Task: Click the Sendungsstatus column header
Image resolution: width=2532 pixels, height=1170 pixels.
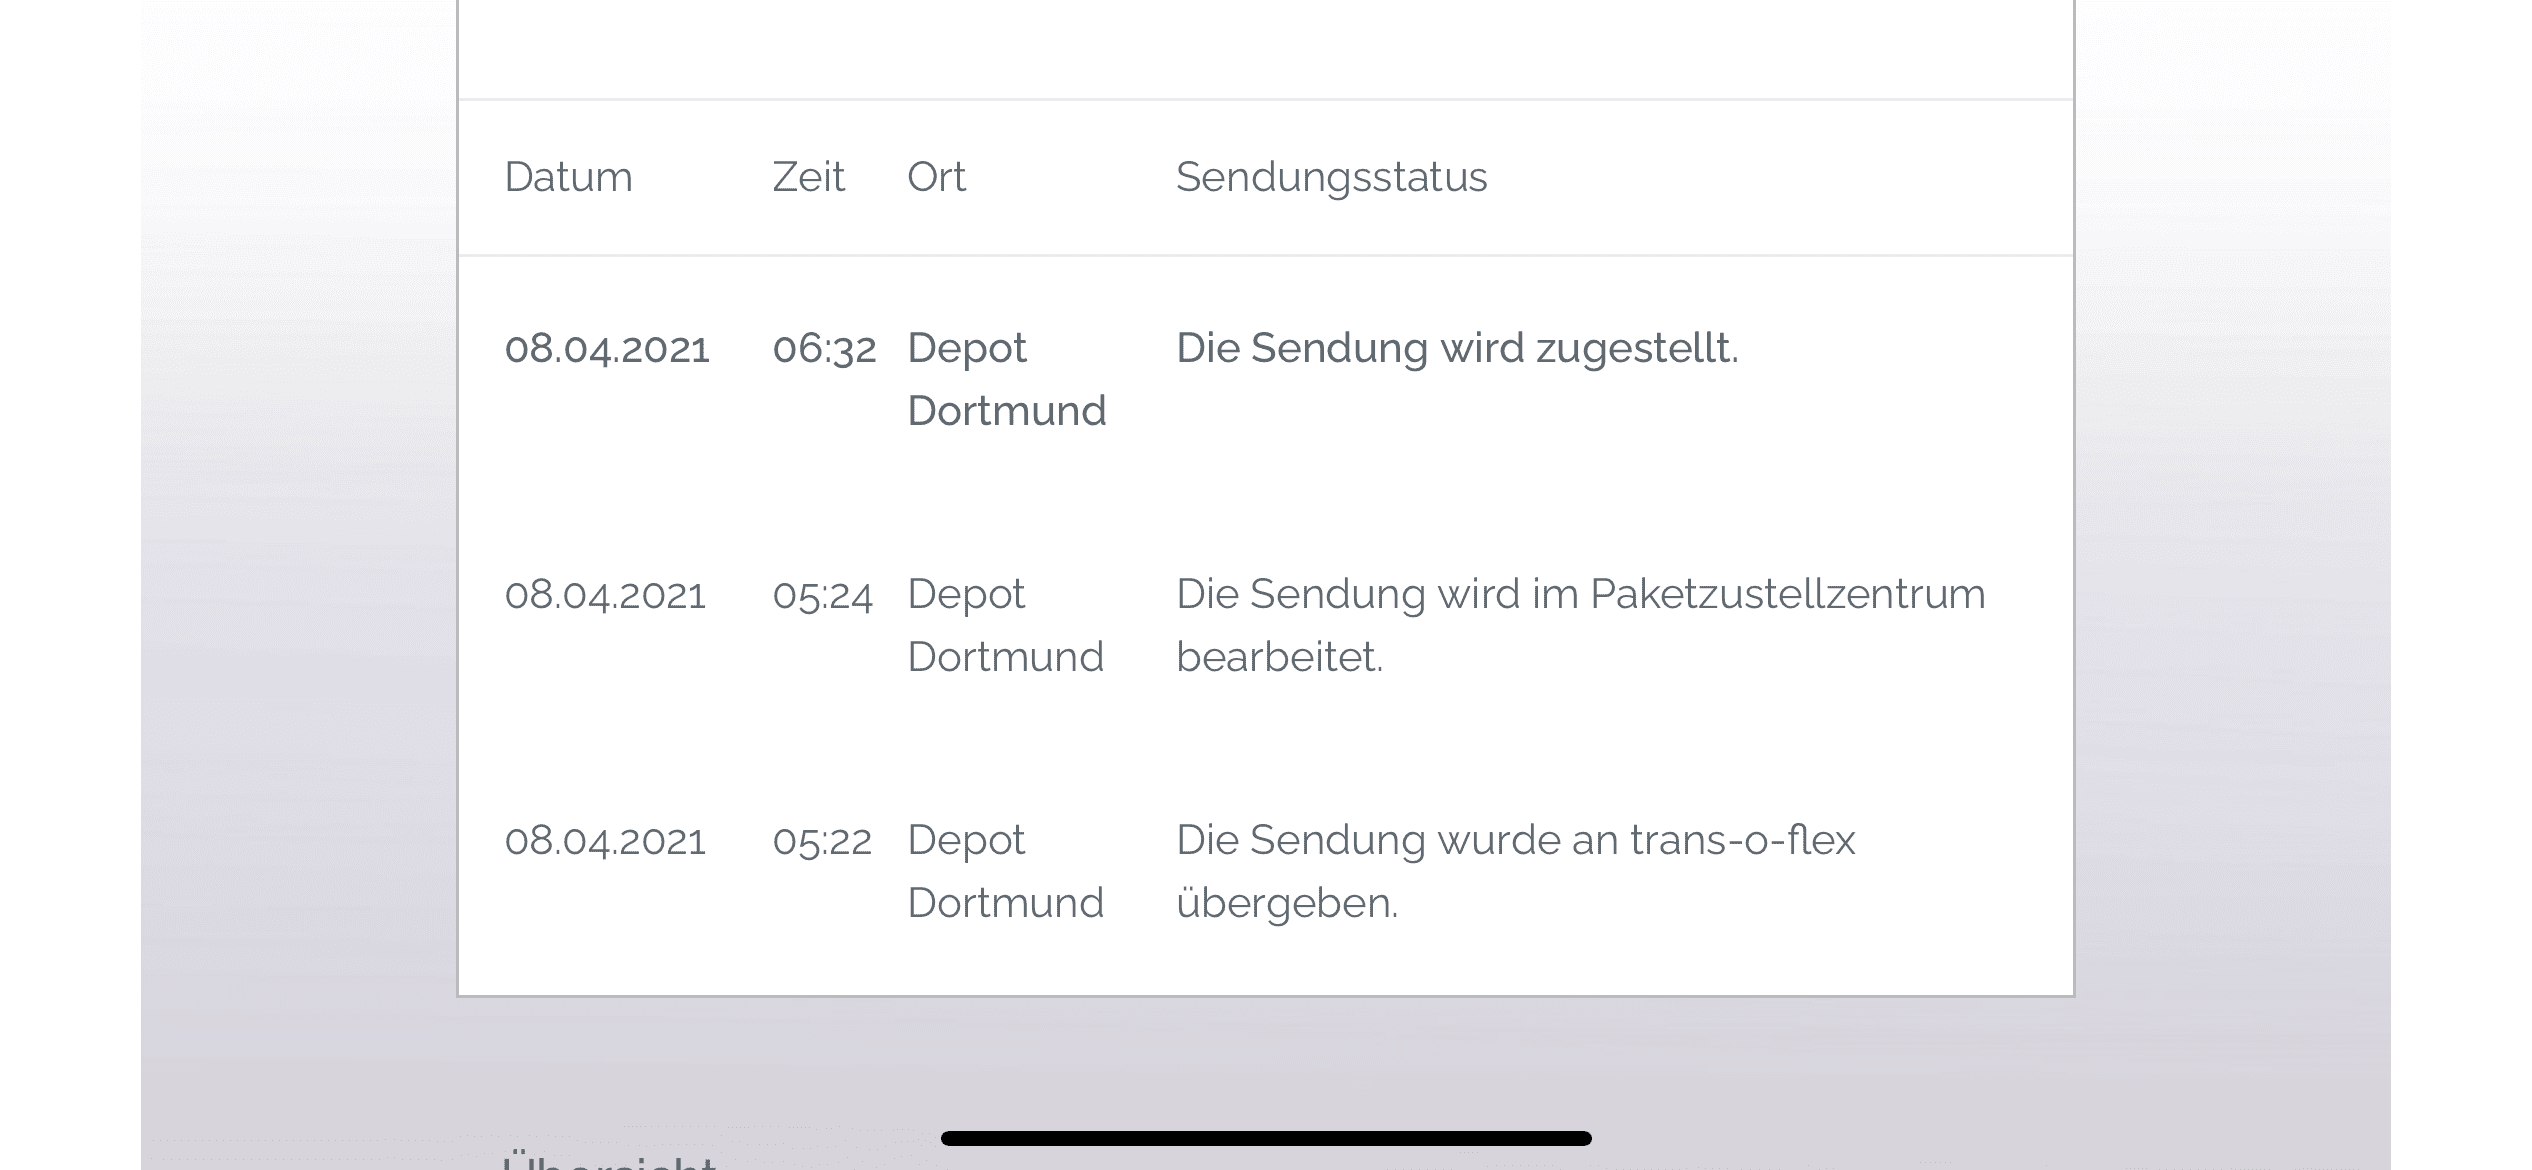Action: click(x=1331, y=177)
